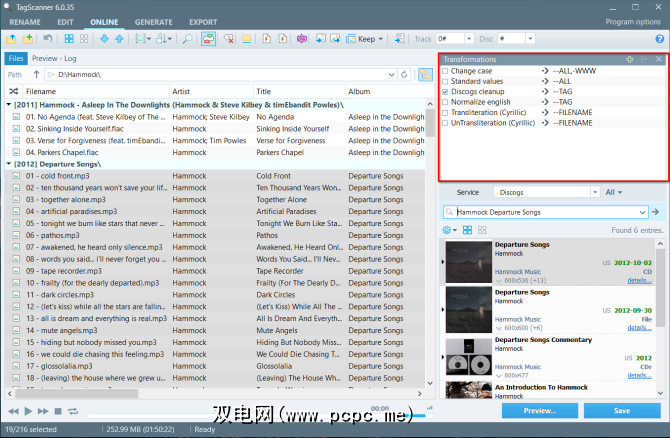The height and width of the screenshot is (438, 670).
Task: Click the purple tag editor icon
Action: pyautogui.click(x=302, y=39)
